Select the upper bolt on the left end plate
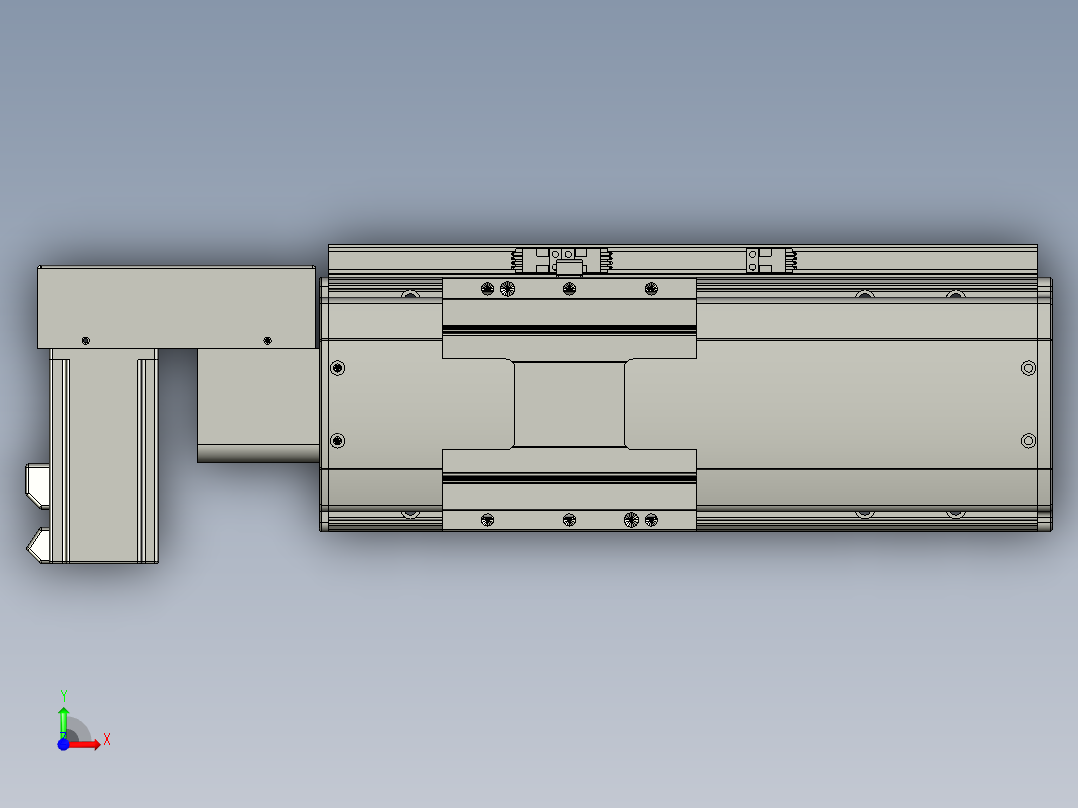The width and height of the screenshot is (1078, 808). [x=337, y=368]
